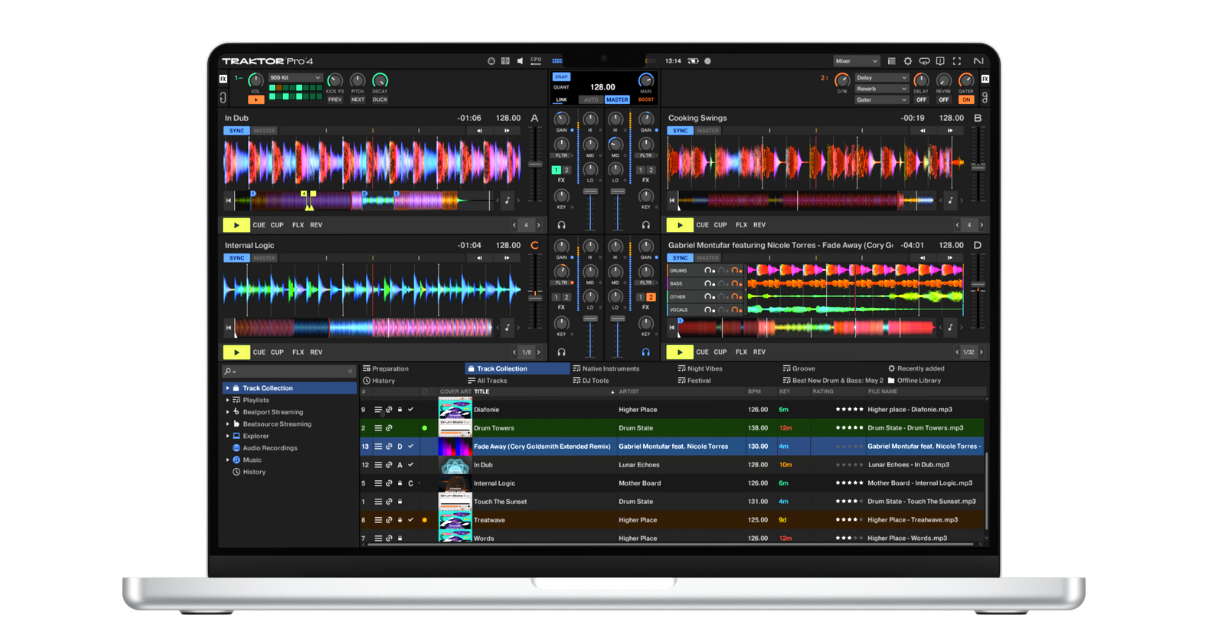Open the Night Vibes playlist tab
This screenshot has height=642, width=1208.
coord(702,369)
